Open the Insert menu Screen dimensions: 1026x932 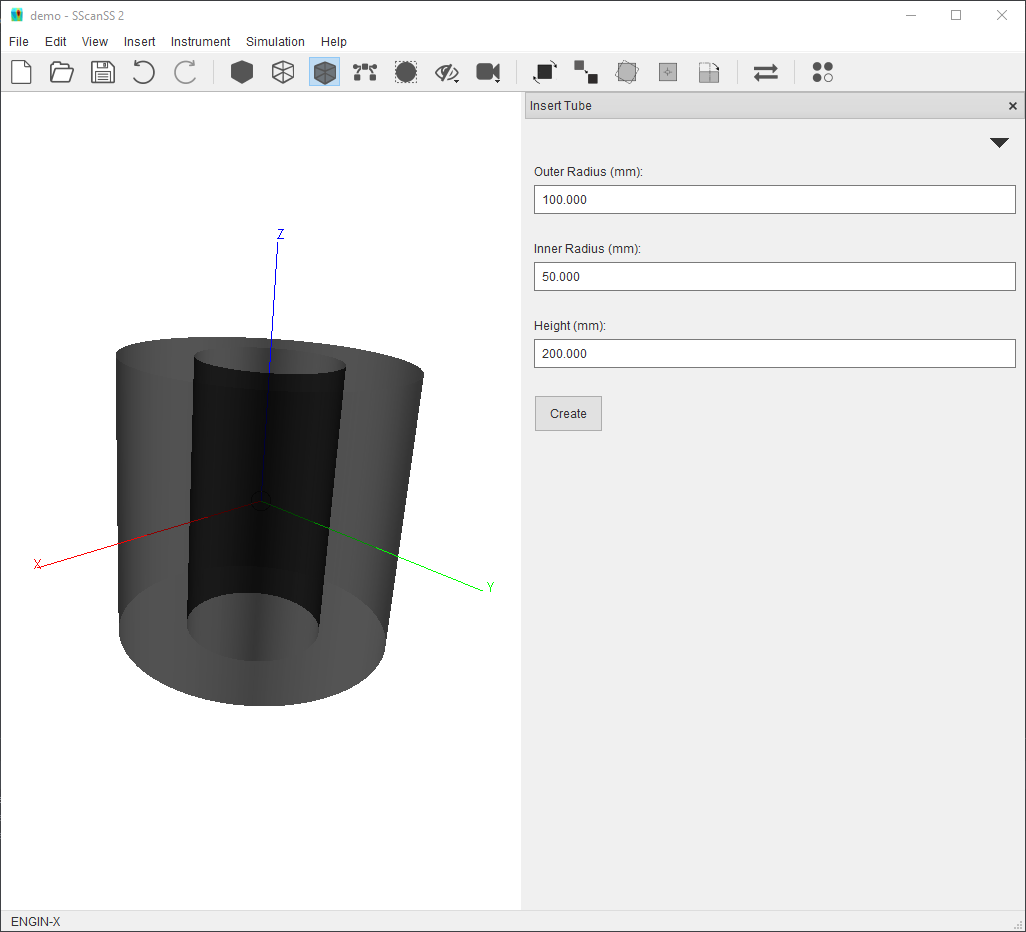tap(139, 42)
